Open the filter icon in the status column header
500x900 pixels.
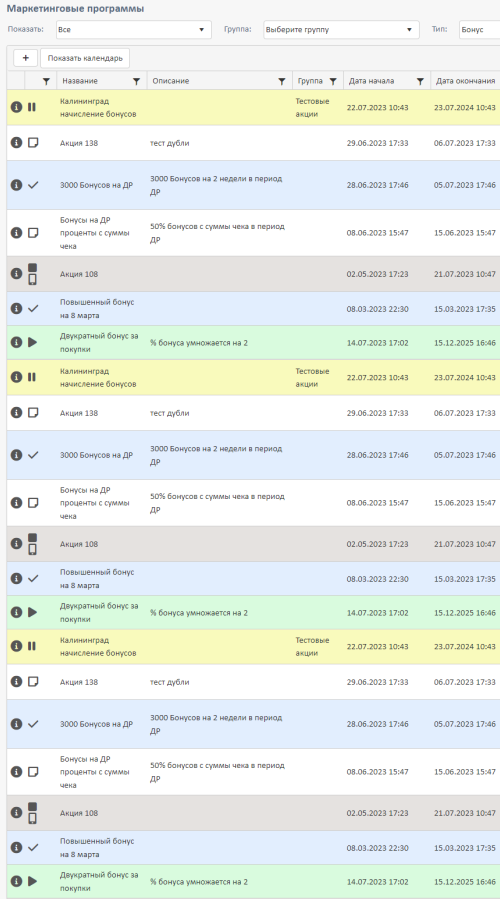coord(46,82)
